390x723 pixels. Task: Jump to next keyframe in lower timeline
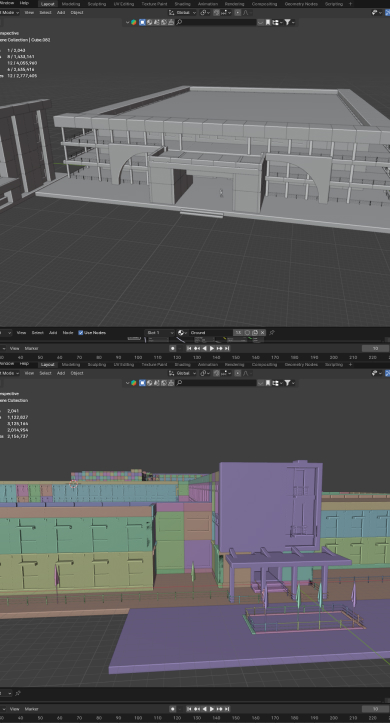click(219, 709)
